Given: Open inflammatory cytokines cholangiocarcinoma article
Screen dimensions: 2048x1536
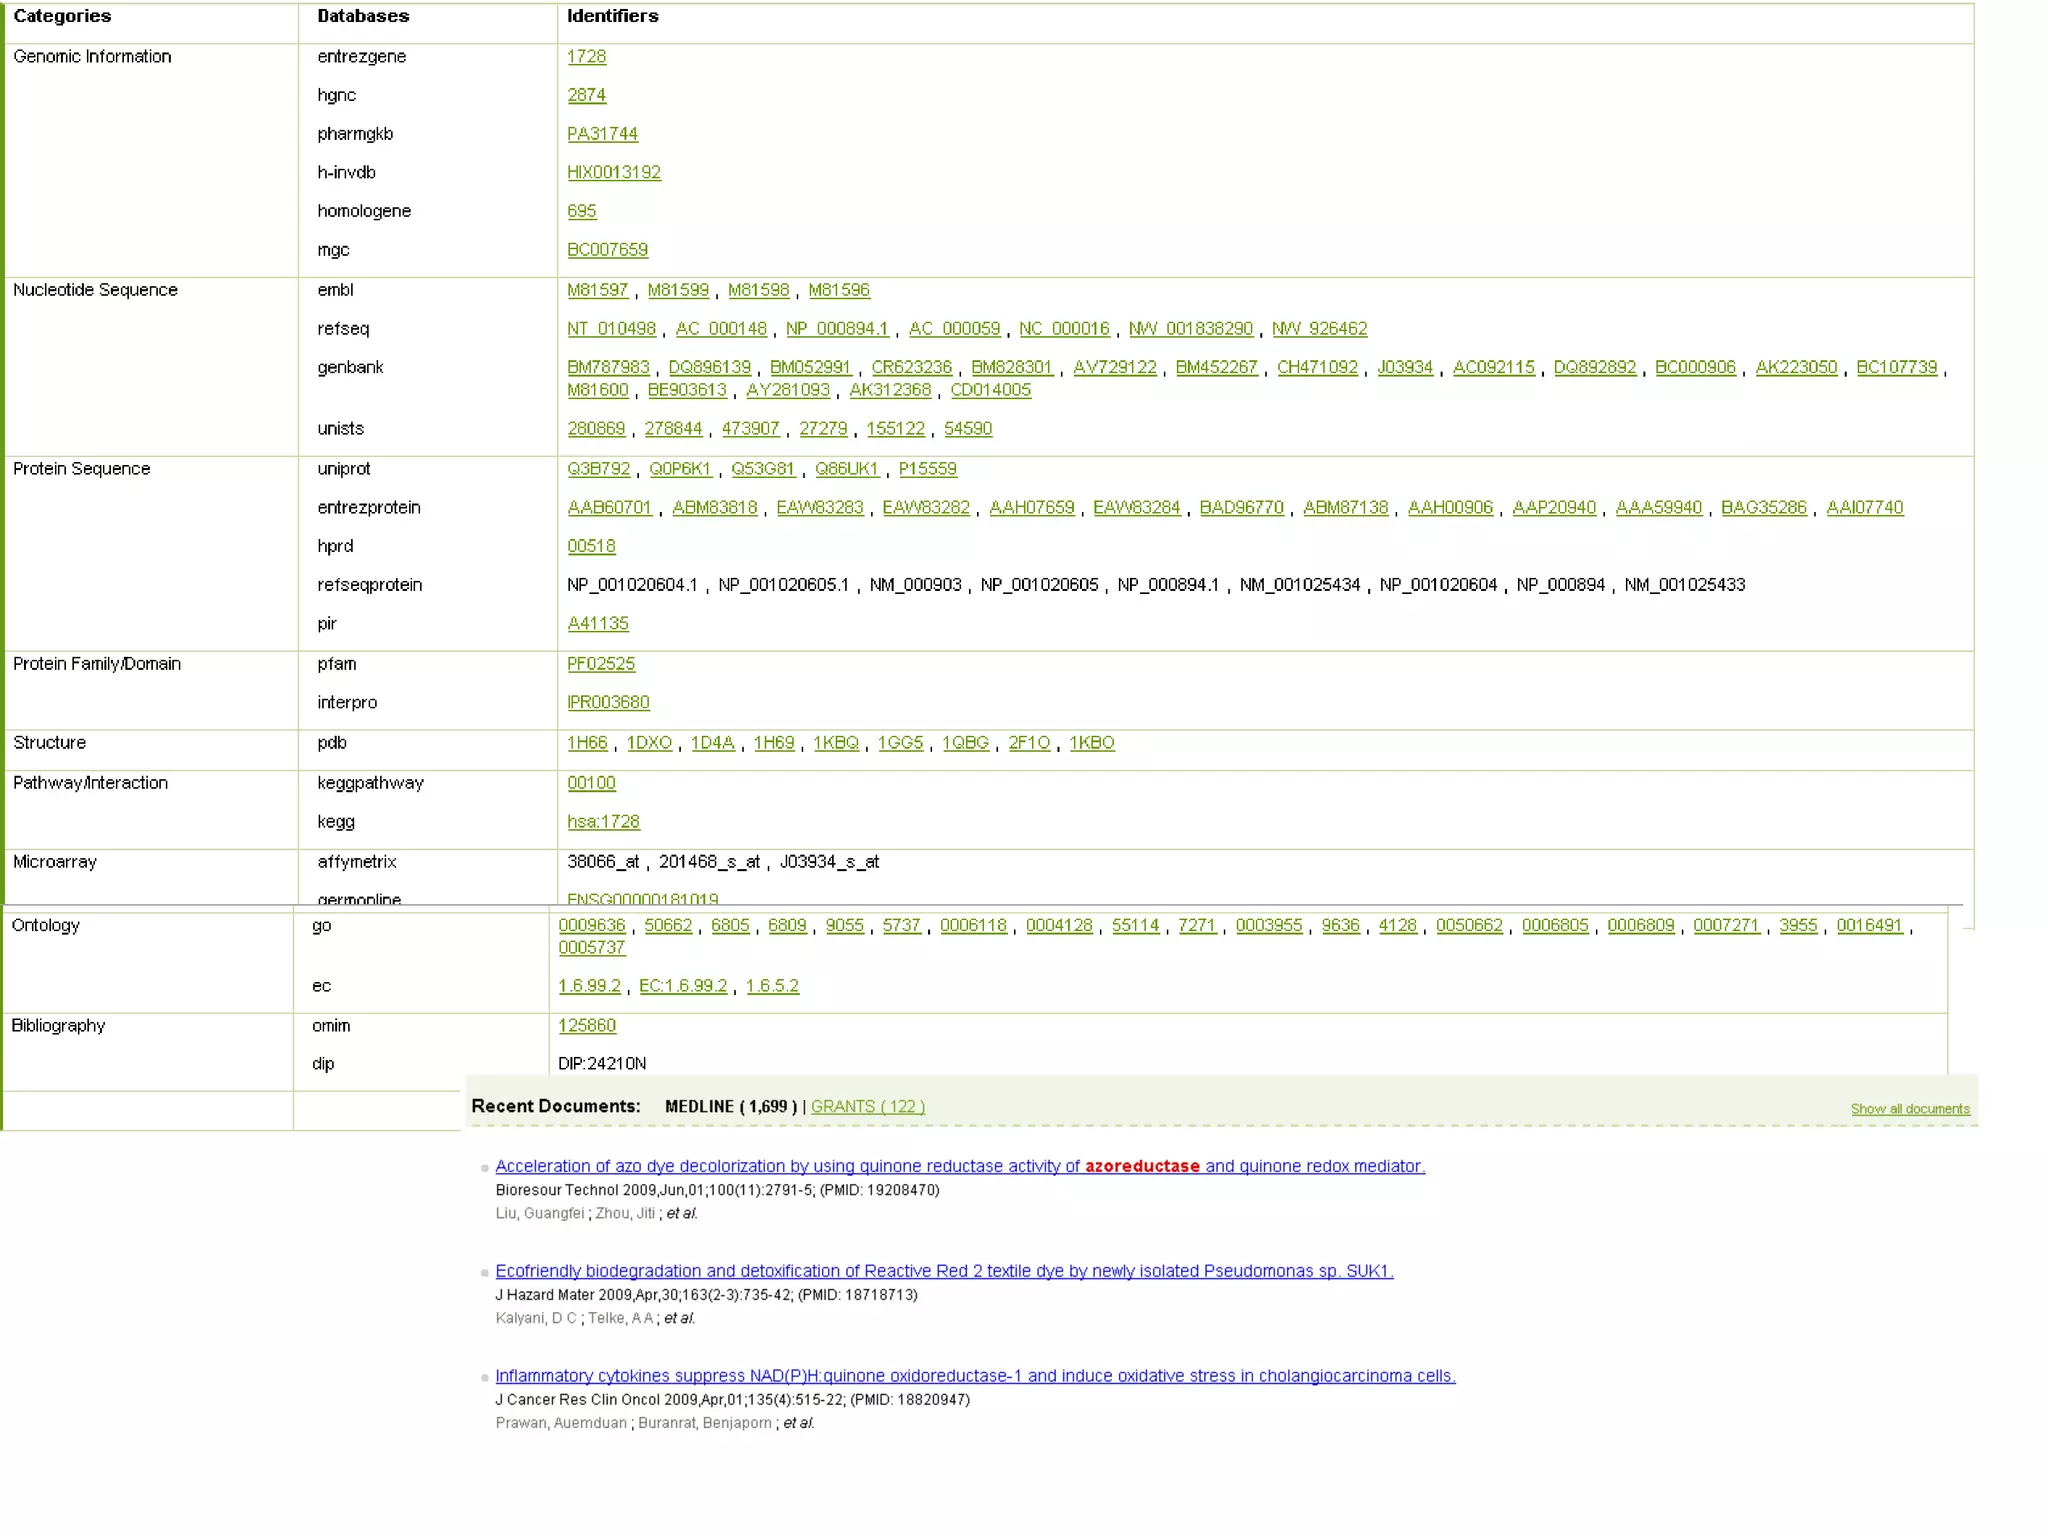Looking at the screenshot, I should click(975, 1377).
